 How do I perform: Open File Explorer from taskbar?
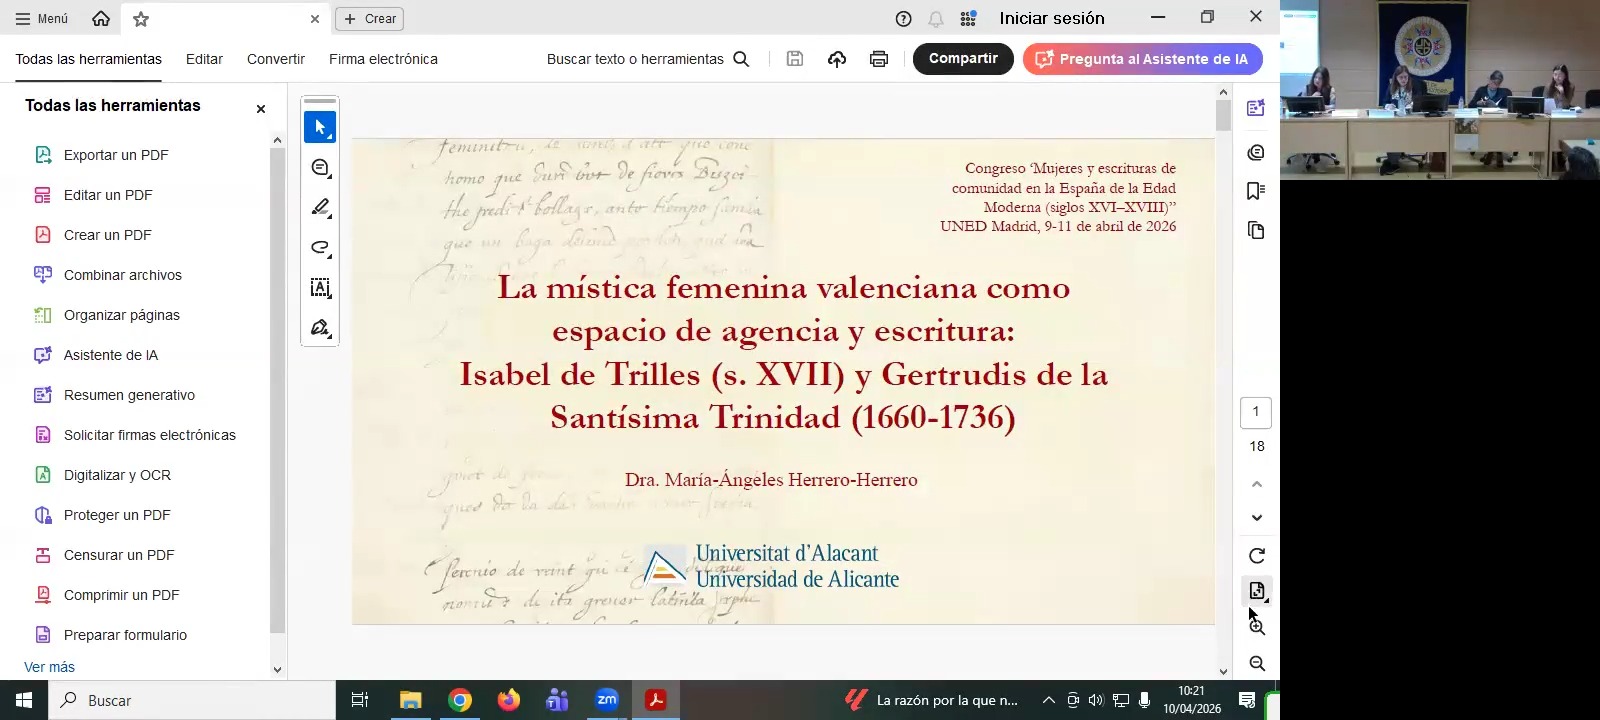coord(411,700)
